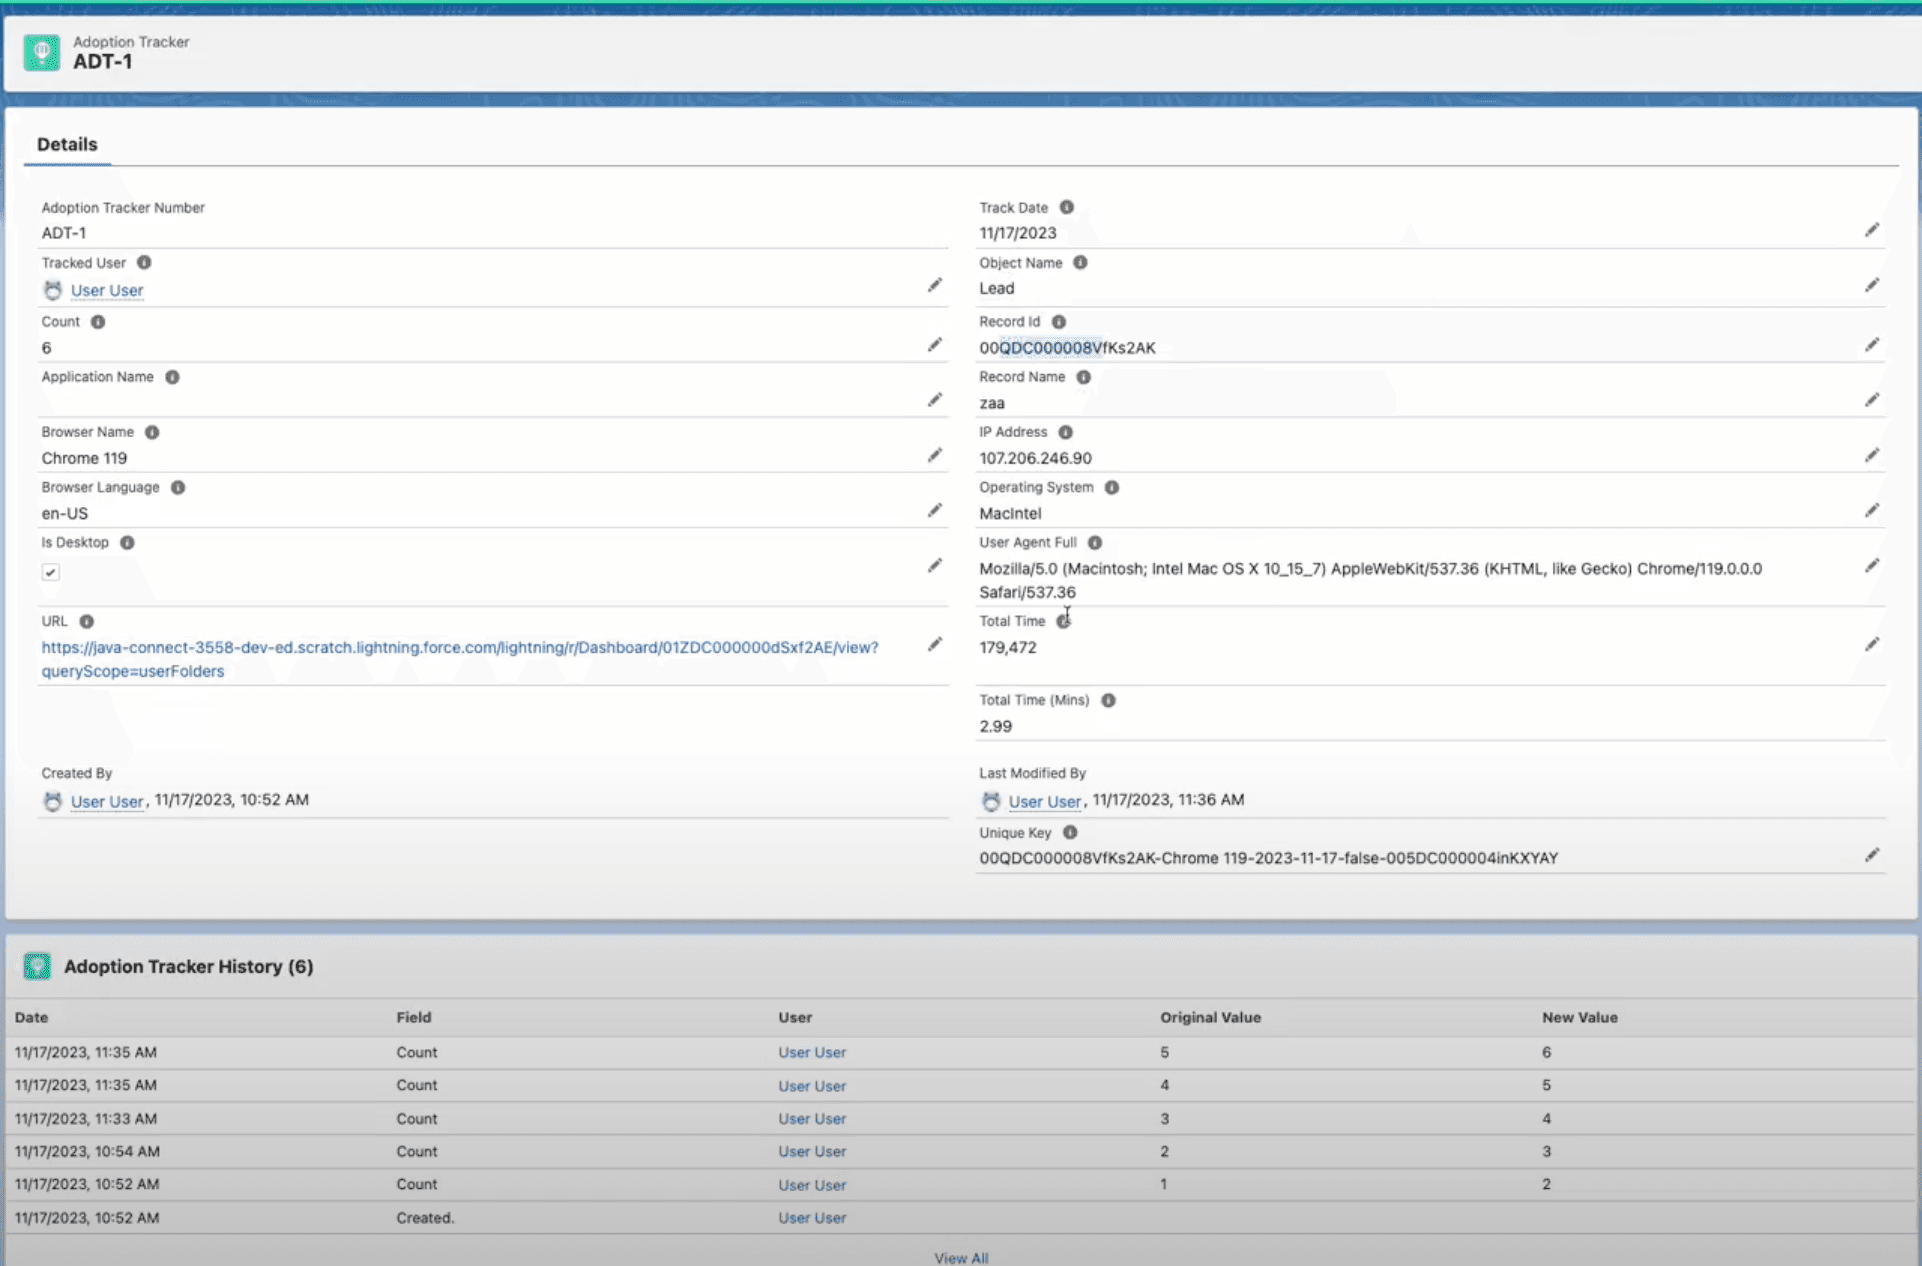1922x1266 pixels.
Task: Show info tooltip for URL field
Action: pyautogui.click(x=87, y=621)
